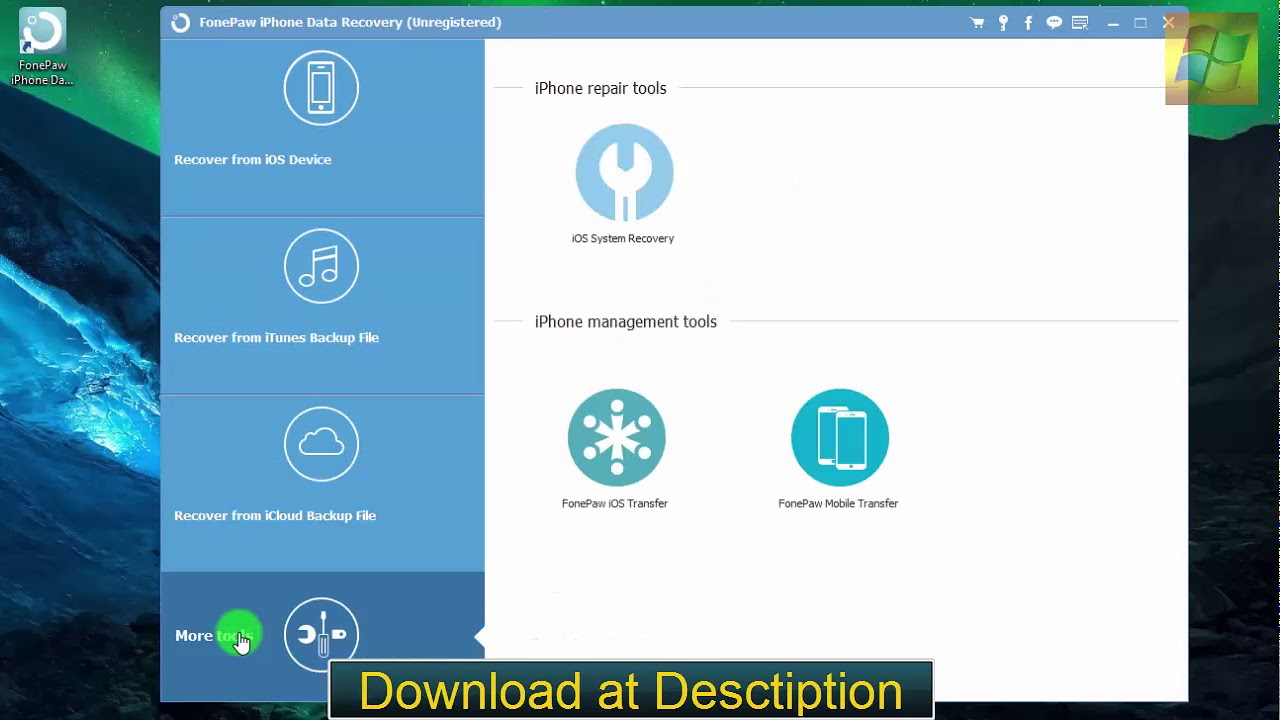Minimize the FonePaw window
This screenshot has height=720, width=1280.
click(1113, 22)
